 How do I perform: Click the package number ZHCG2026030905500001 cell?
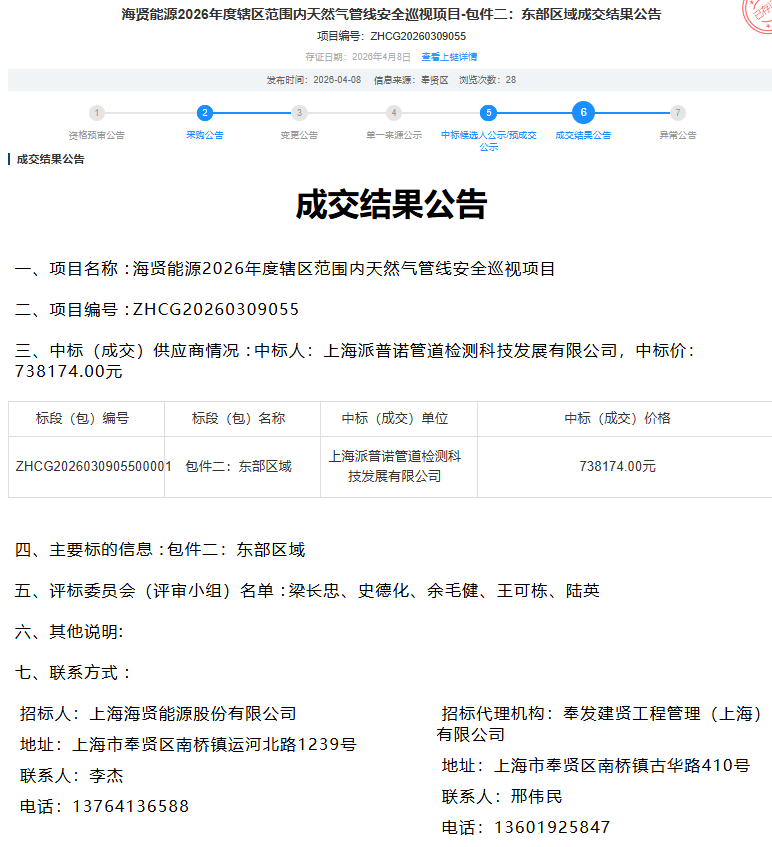pos(94,466)
